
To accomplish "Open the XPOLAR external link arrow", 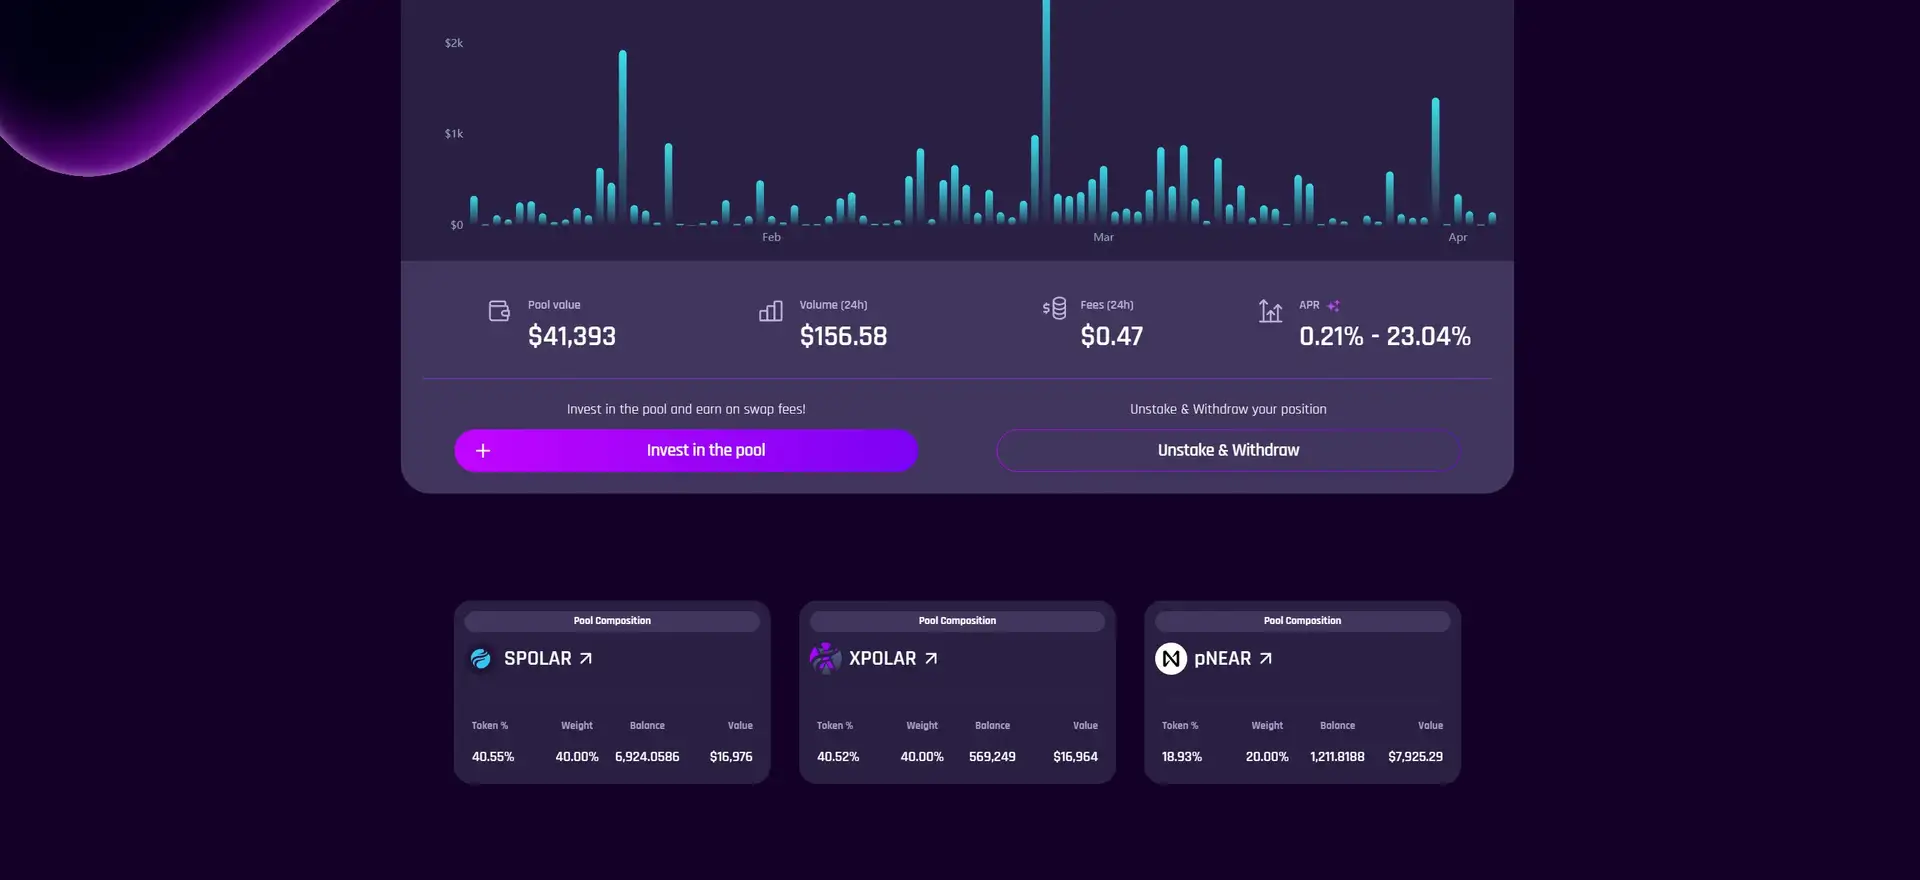I will (931, 659).
